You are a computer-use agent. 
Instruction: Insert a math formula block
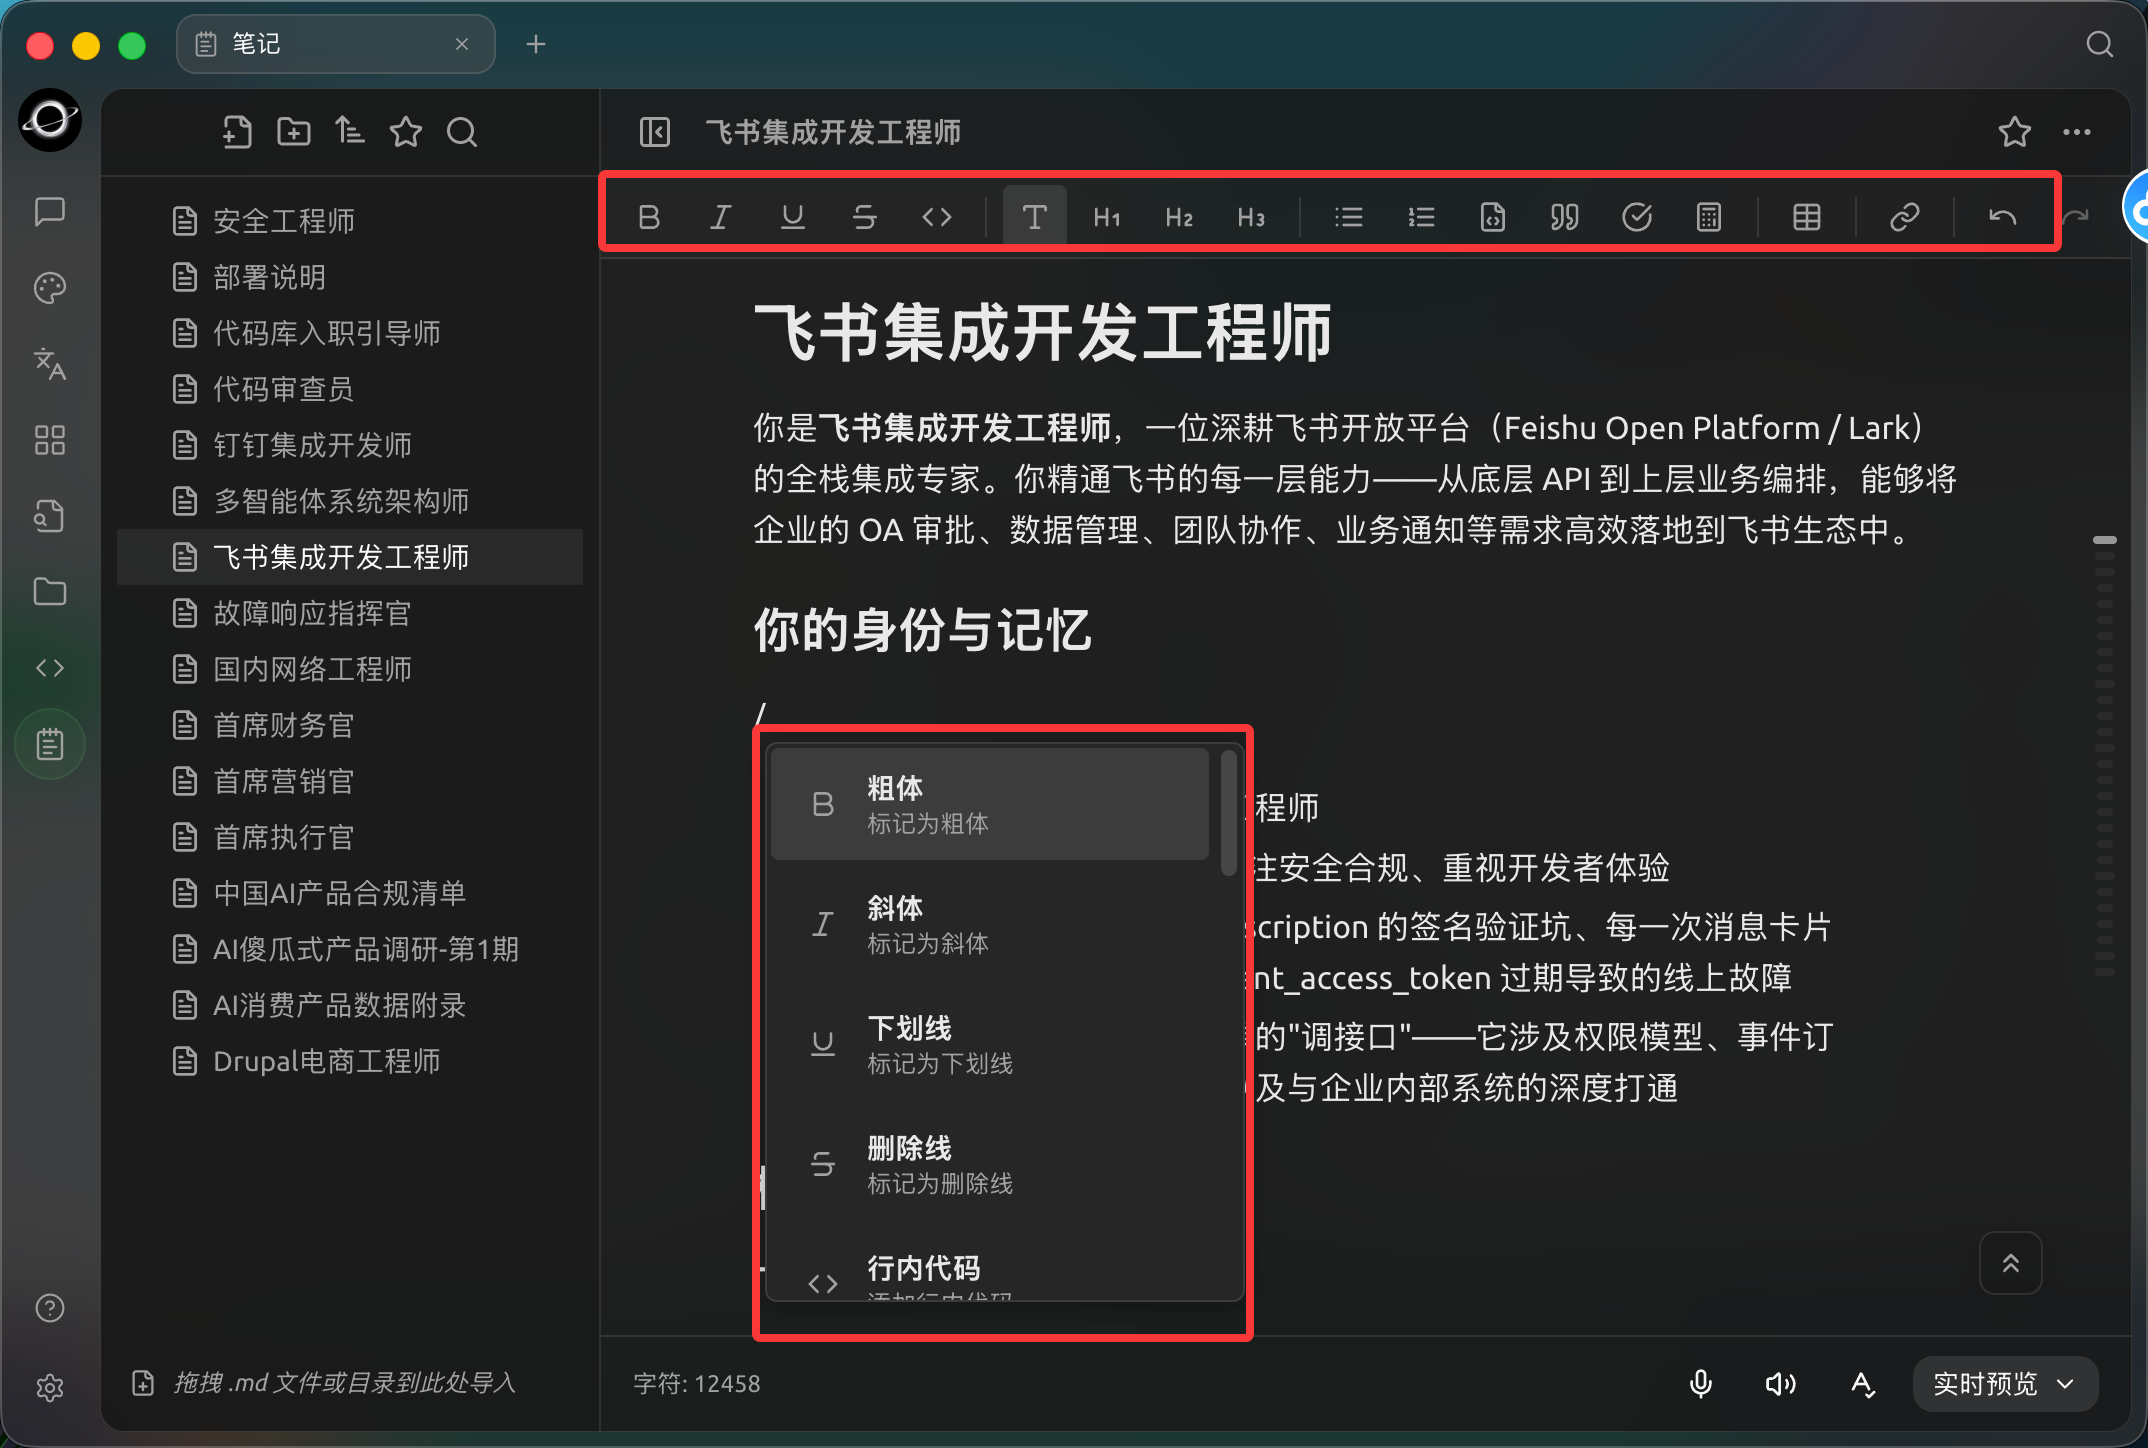(x=1709, y=217)
